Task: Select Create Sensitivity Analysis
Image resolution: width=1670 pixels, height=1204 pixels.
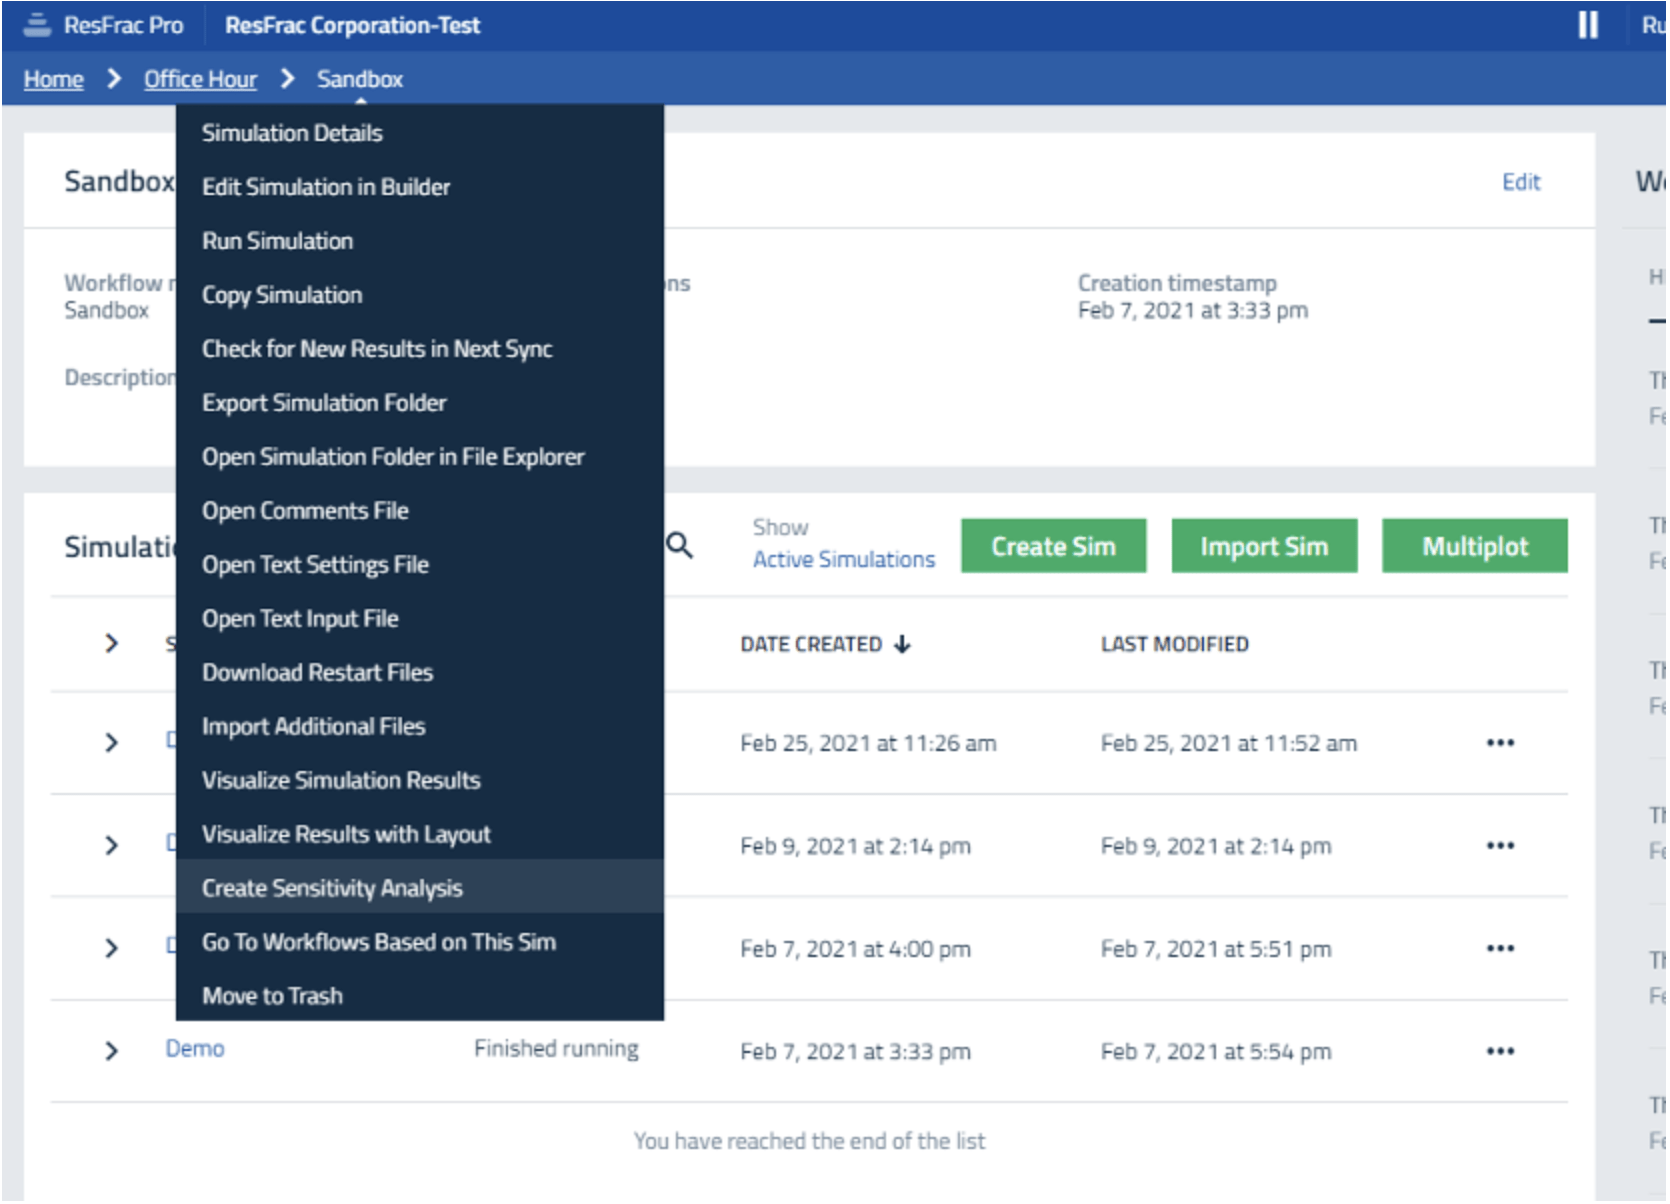Action: [x=420, y=887]
